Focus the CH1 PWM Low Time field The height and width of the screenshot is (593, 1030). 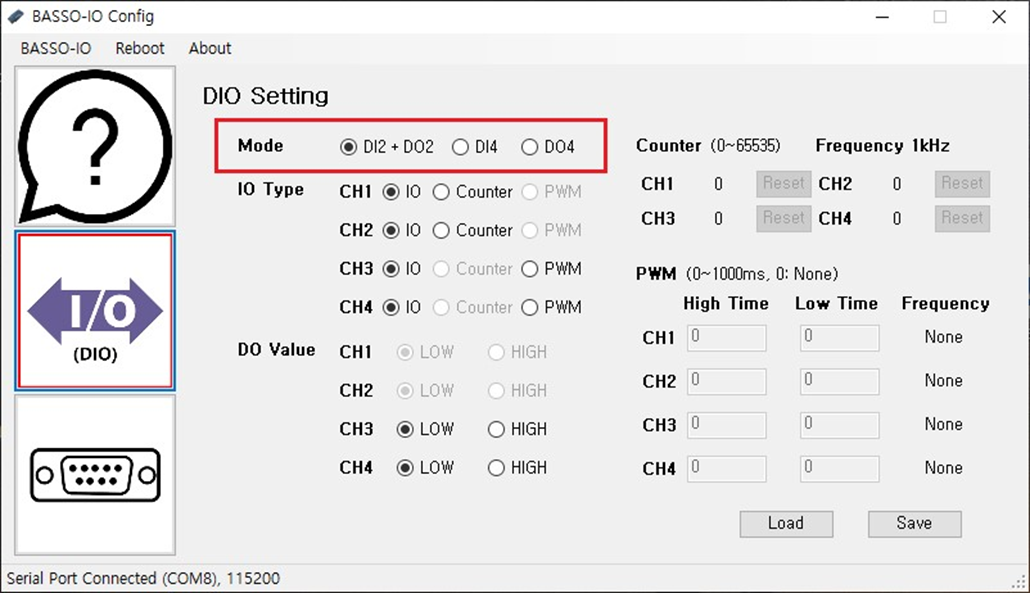pos(840,338)
